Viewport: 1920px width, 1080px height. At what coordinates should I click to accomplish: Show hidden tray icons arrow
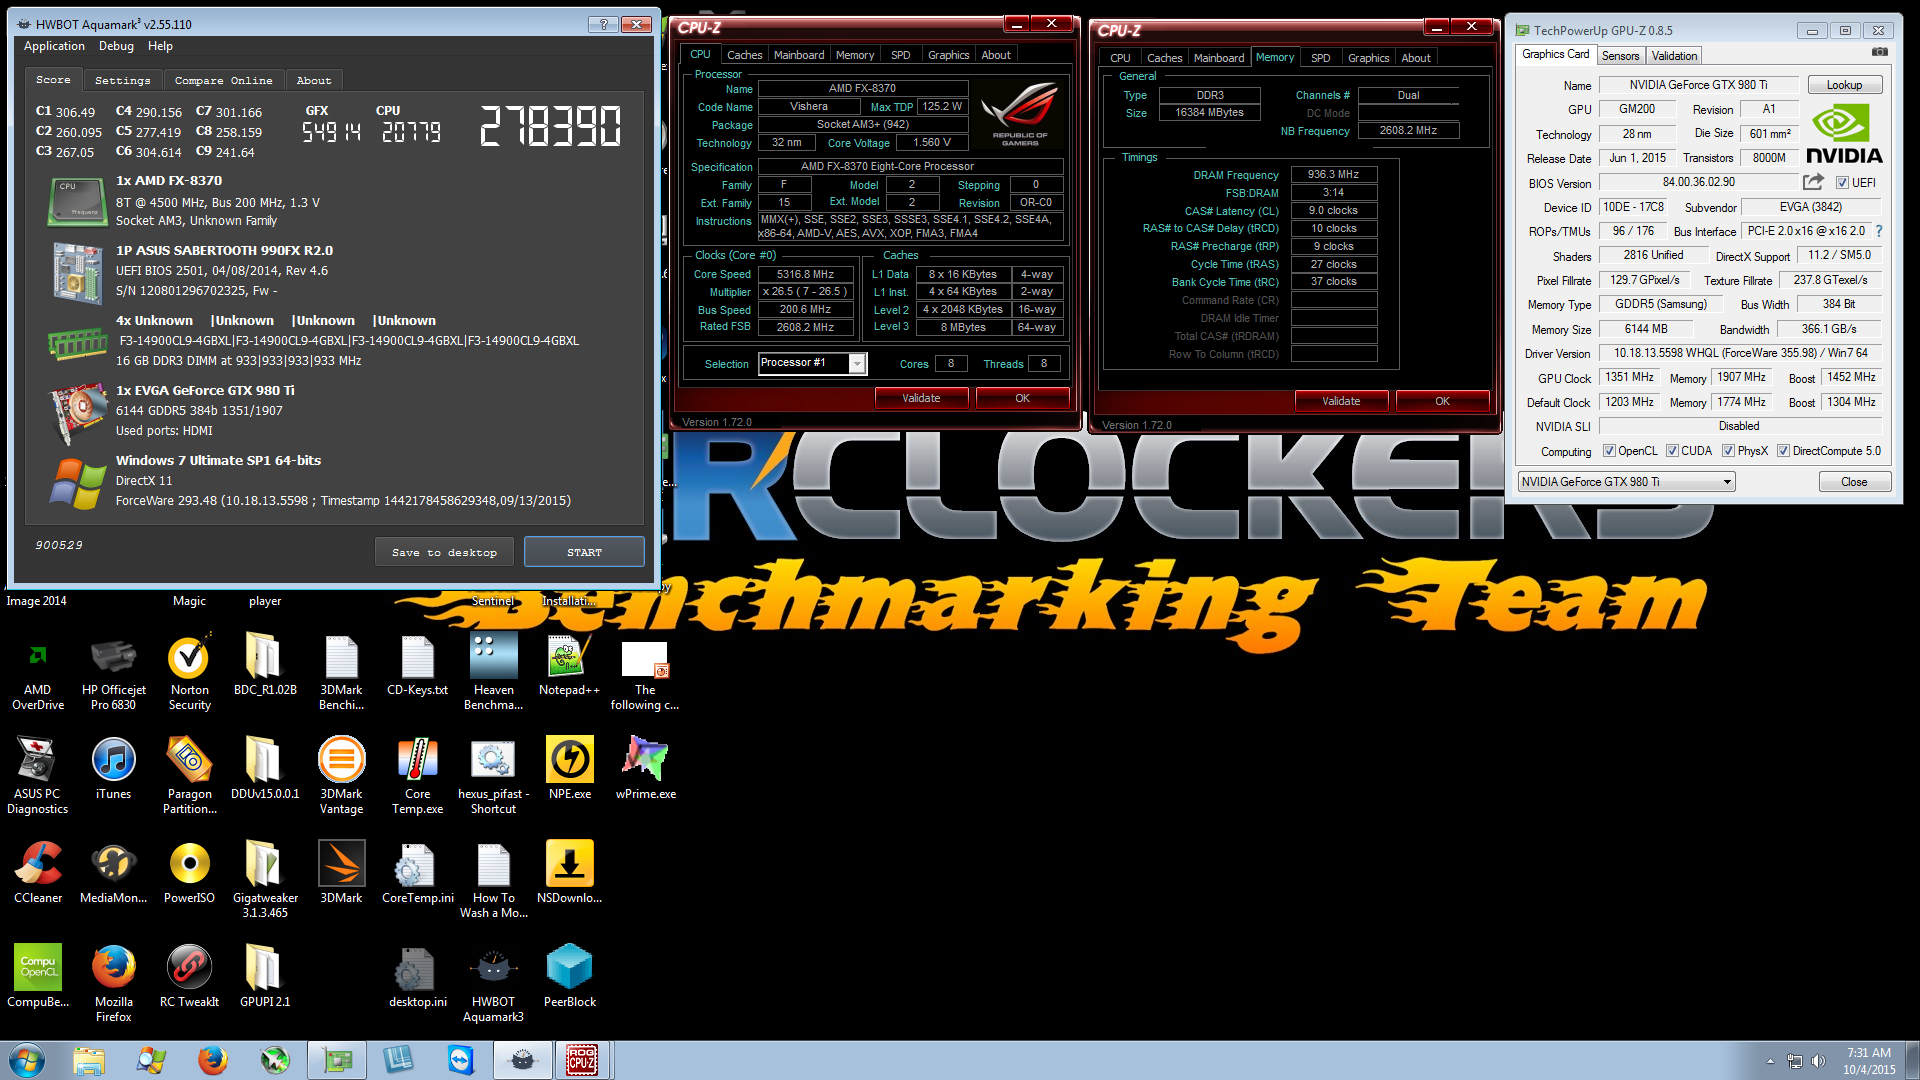[1770, 1061]
